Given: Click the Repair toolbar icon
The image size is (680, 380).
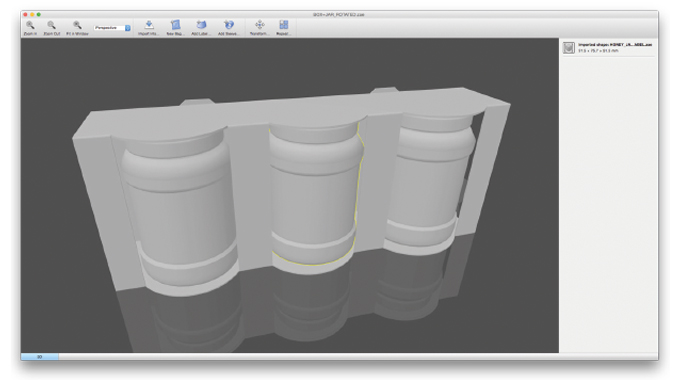Looking at the screenshot, I should 284,27.
